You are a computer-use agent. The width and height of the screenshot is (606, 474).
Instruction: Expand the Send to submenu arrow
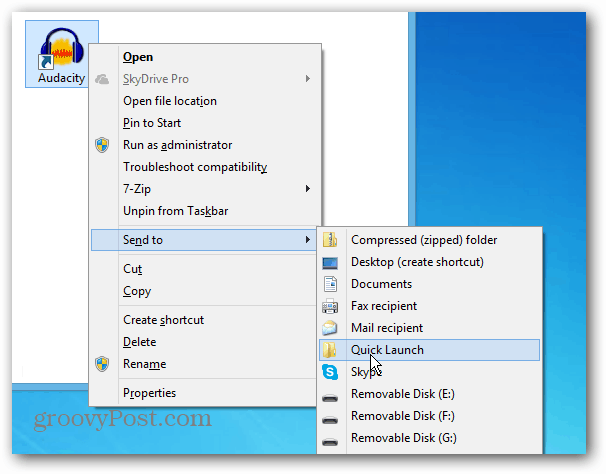coord(308,240)
